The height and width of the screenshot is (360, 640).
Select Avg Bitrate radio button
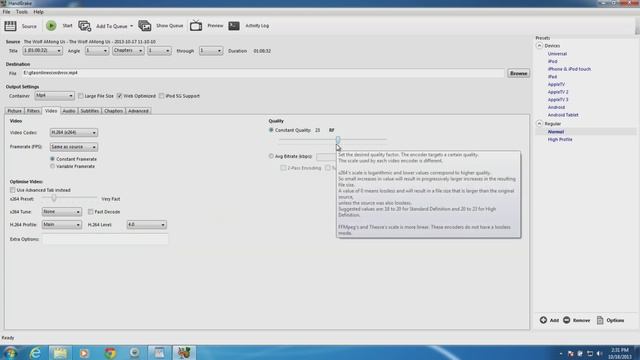[x=271, y=156]
